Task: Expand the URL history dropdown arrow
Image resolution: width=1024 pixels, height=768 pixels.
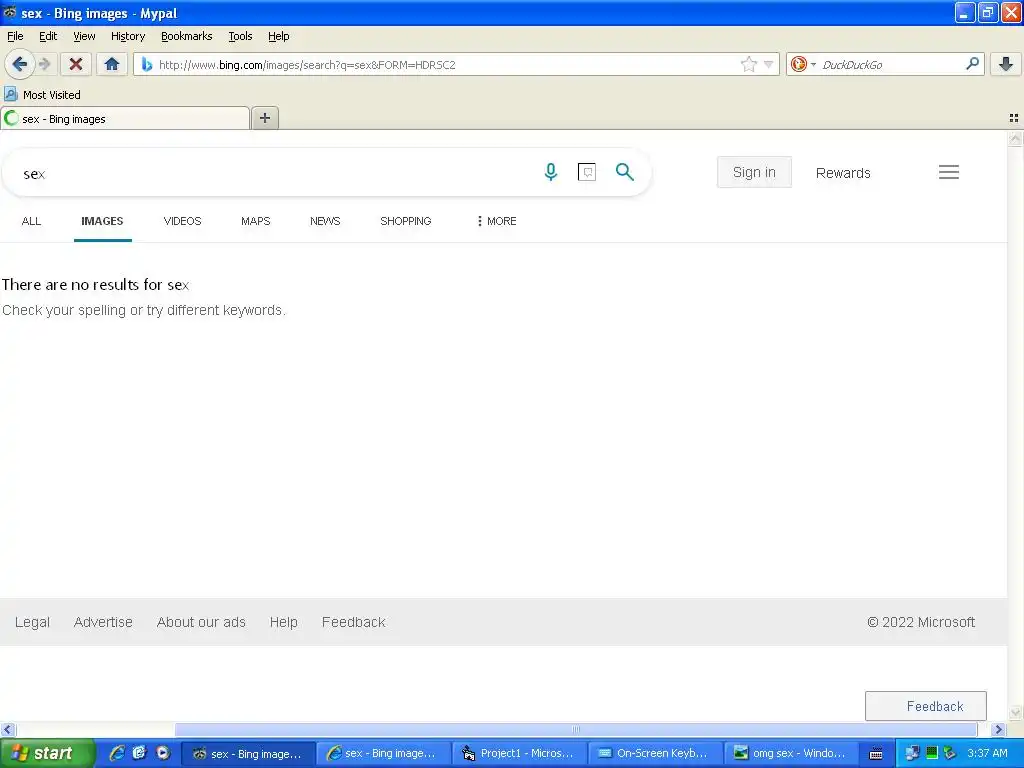Action: (x=768, y=64)
